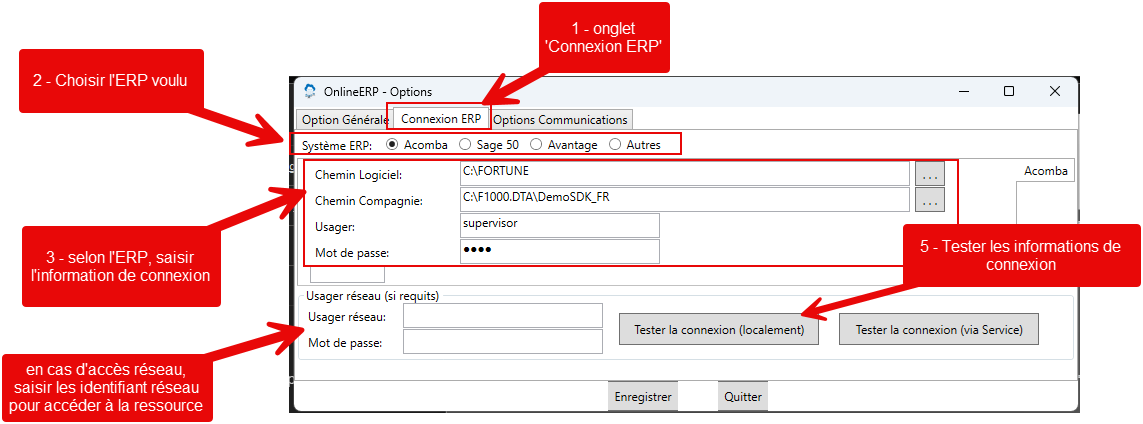Image resolution: width=1143 pixels, height=424 pixels.
Task: Save settings with Enregistrer
Action: point(642,397)
